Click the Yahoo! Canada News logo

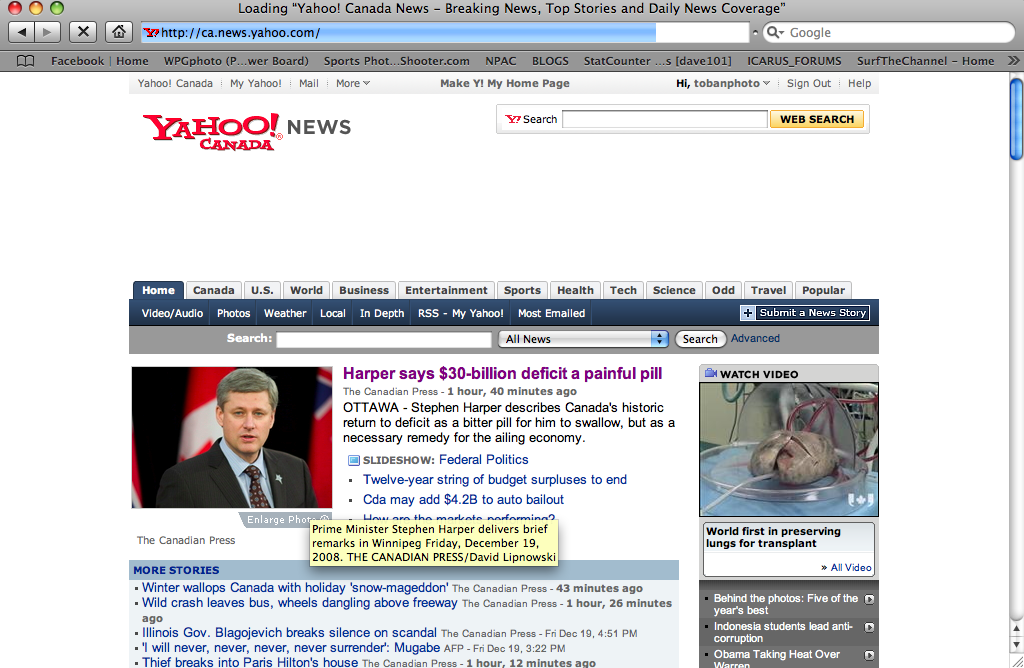[247, 131]
